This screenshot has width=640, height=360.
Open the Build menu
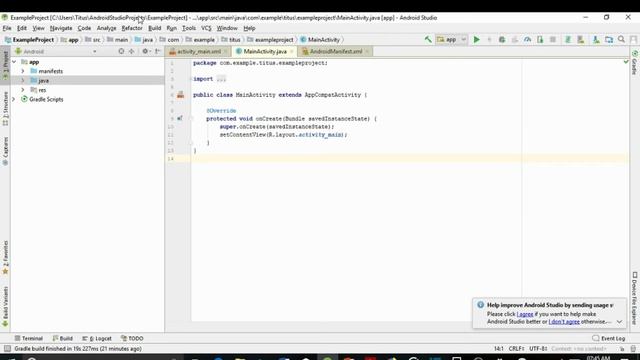154,28
